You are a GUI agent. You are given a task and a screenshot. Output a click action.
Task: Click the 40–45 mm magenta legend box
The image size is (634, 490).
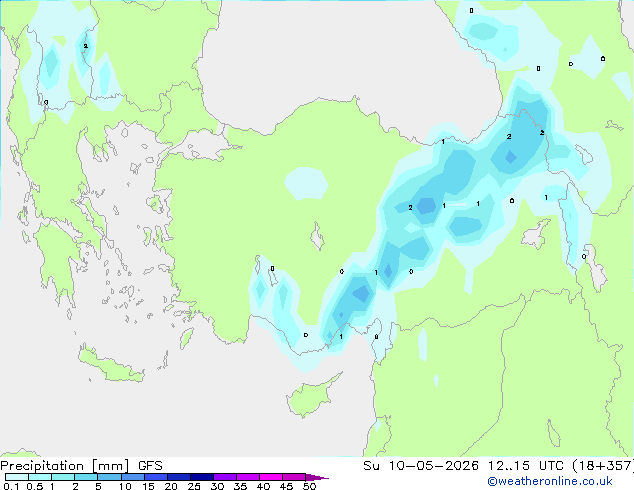tap(271, 477)
